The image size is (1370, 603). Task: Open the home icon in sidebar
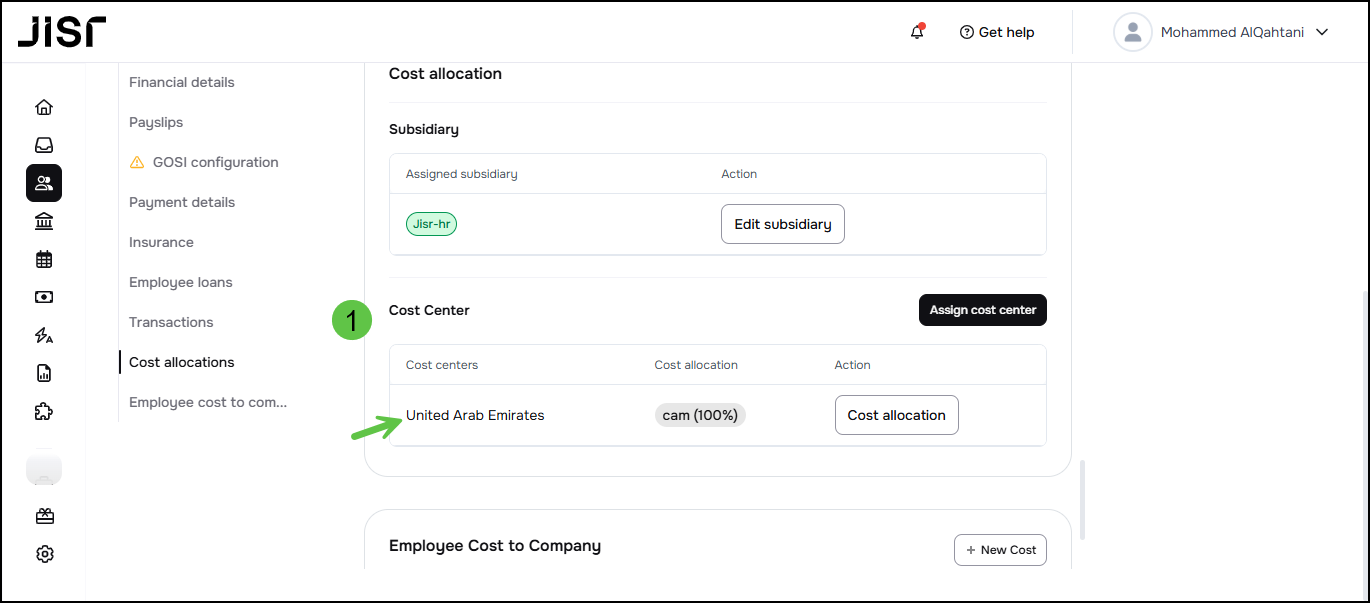[44, 107]
